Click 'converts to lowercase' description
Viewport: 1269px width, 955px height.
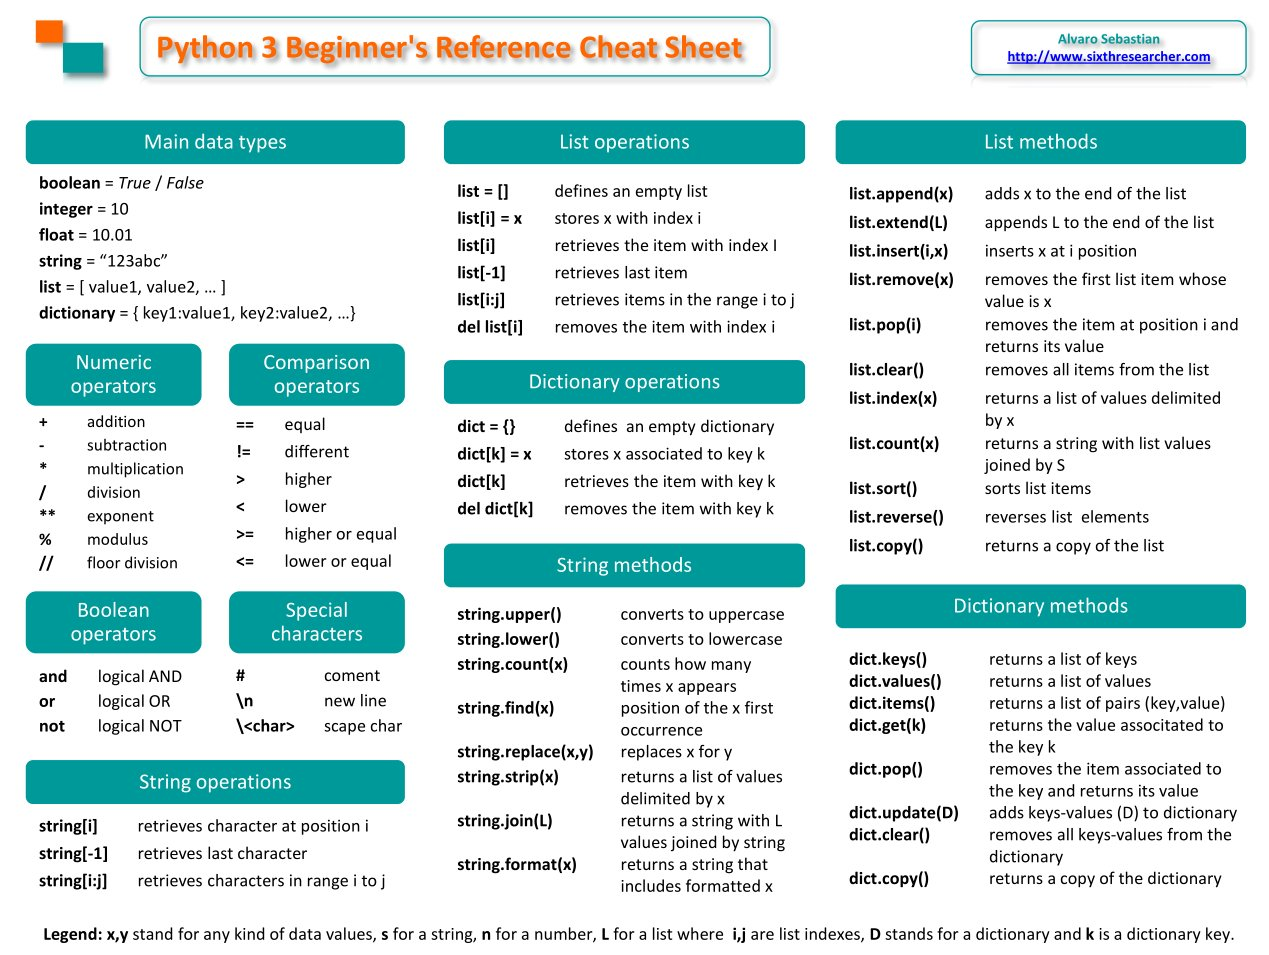tap(701, 639)
